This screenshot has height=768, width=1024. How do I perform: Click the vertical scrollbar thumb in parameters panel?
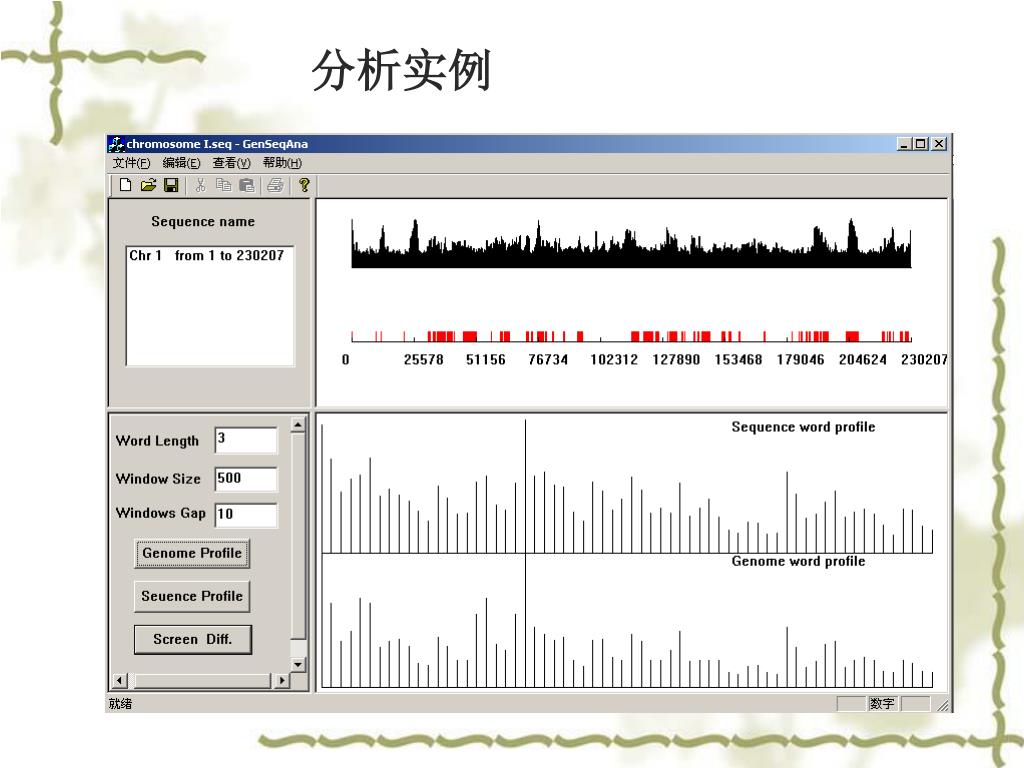click(x=298, y=536)
